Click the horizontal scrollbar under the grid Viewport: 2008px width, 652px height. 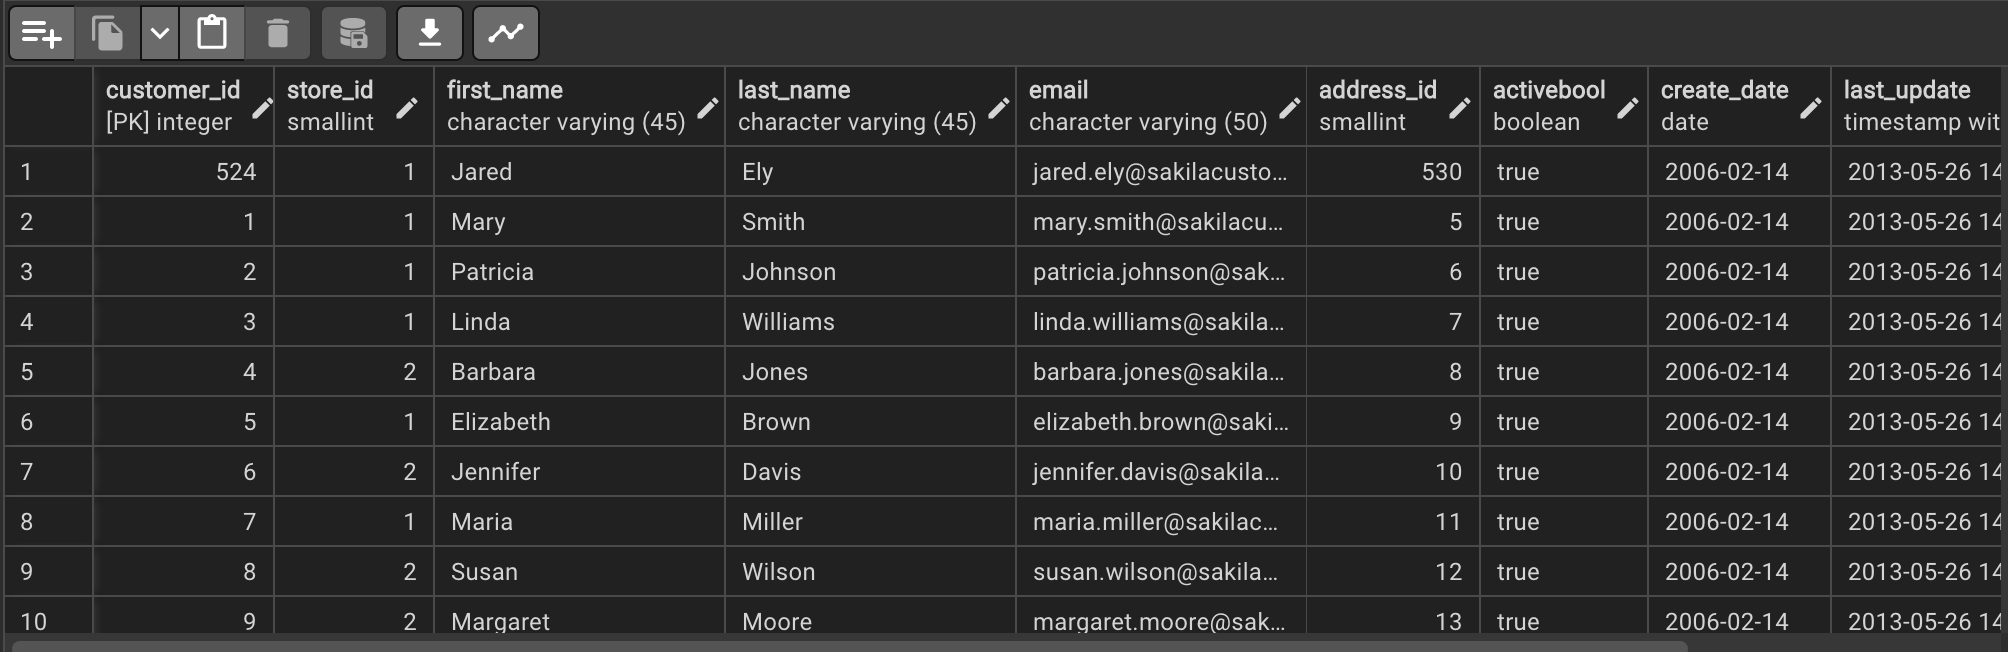[x=850, y=646]
